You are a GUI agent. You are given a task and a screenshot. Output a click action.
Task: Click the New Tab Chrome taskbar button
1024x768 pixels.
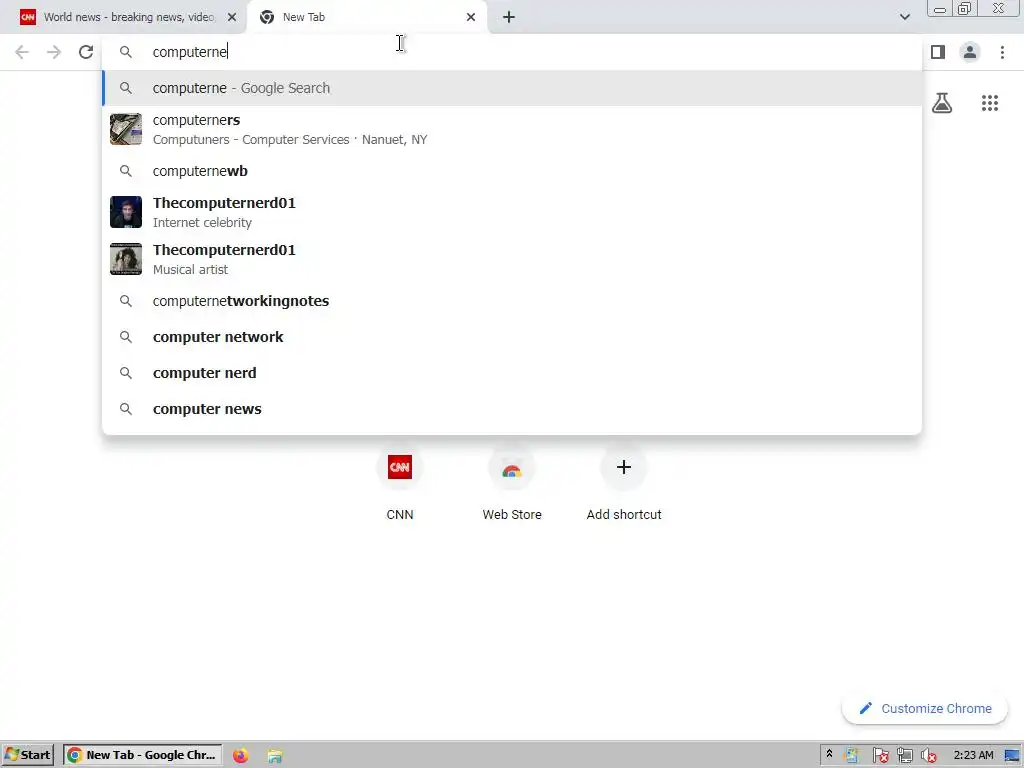(142, 755)
